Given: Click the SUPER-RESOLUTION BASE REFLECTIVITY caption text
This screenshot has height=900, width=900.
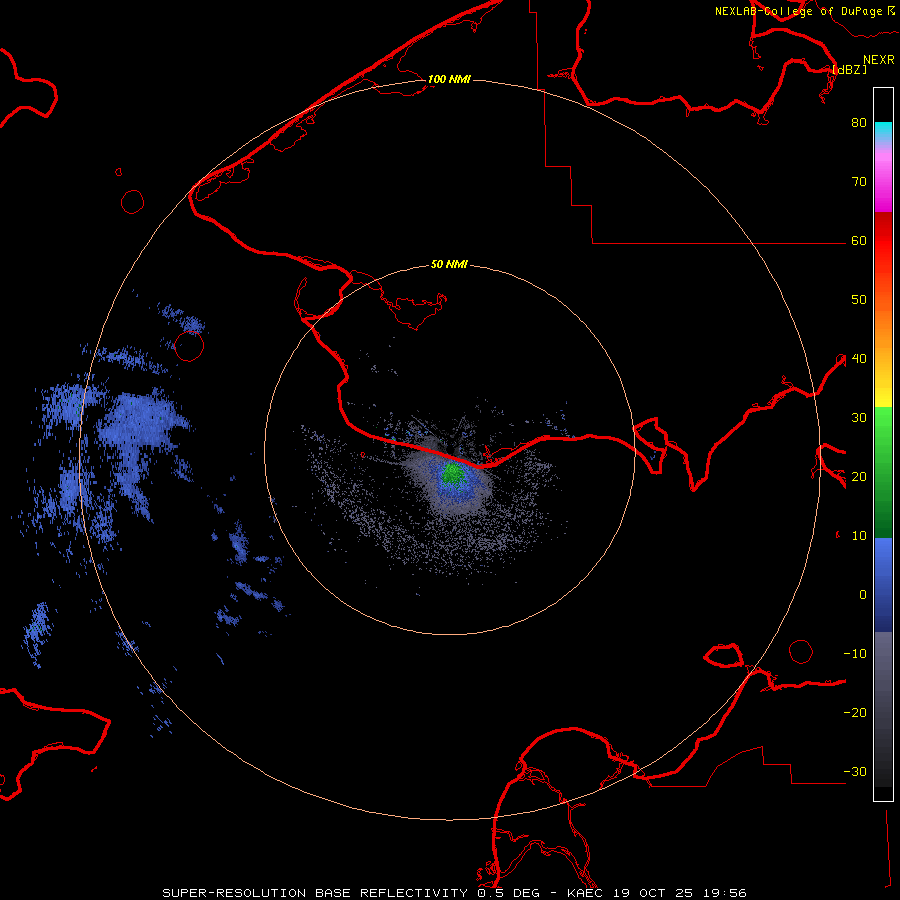Looking at the screenshot, I should click(x=315, y=893).
